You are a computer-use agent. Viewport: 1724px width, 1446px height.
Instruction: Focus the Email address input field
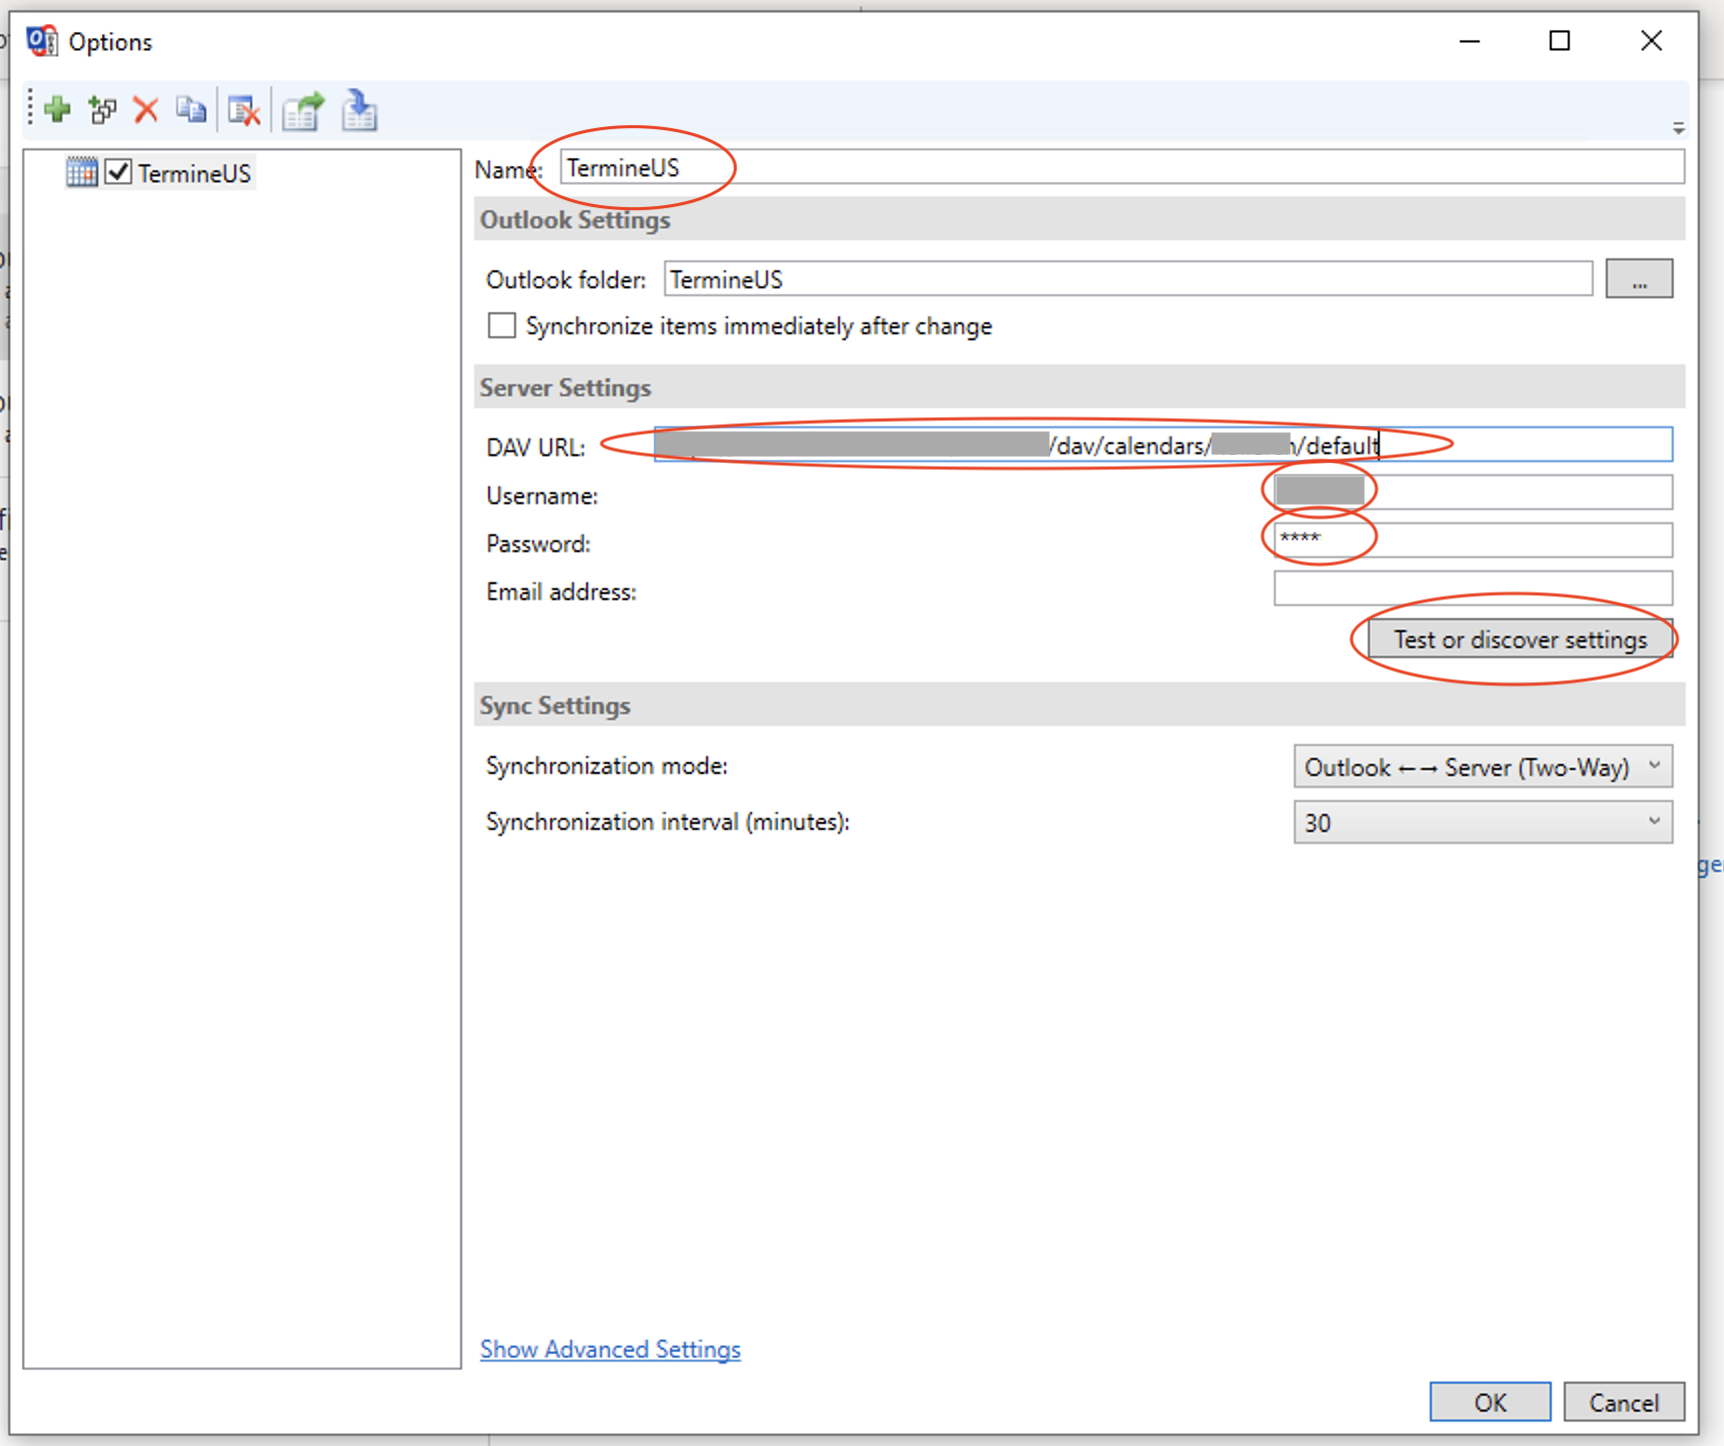pyautogui.click(x=1472, y=589)
